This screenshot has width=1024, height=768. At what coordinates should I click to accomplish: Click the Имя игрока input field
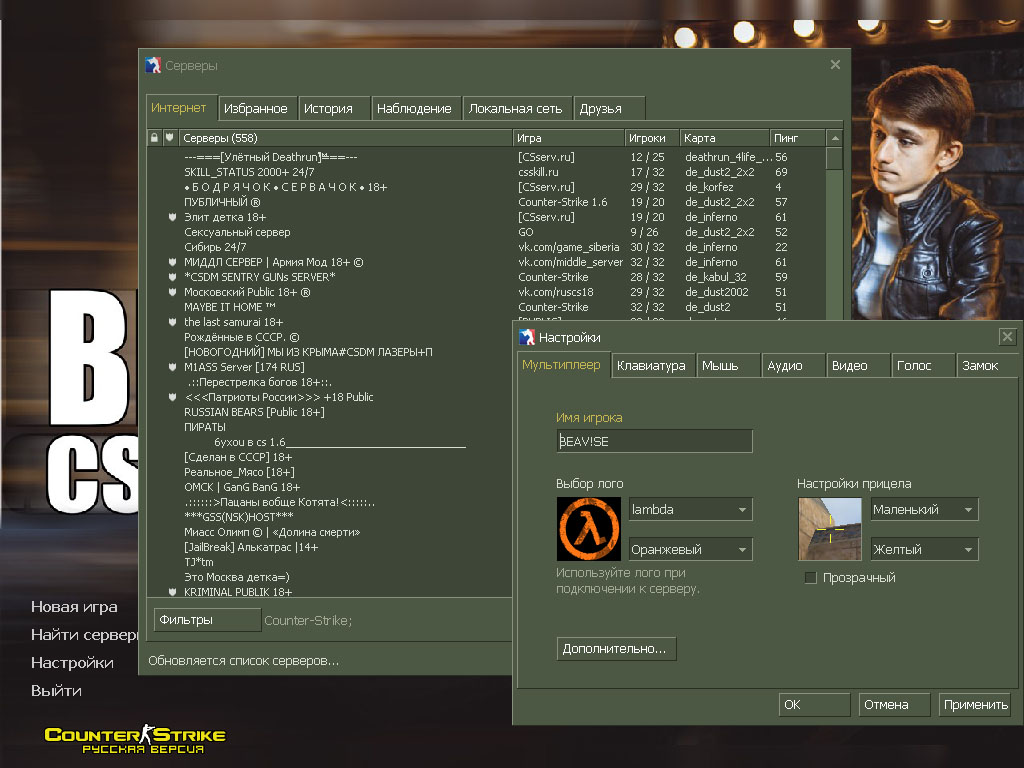coord(654,441)
